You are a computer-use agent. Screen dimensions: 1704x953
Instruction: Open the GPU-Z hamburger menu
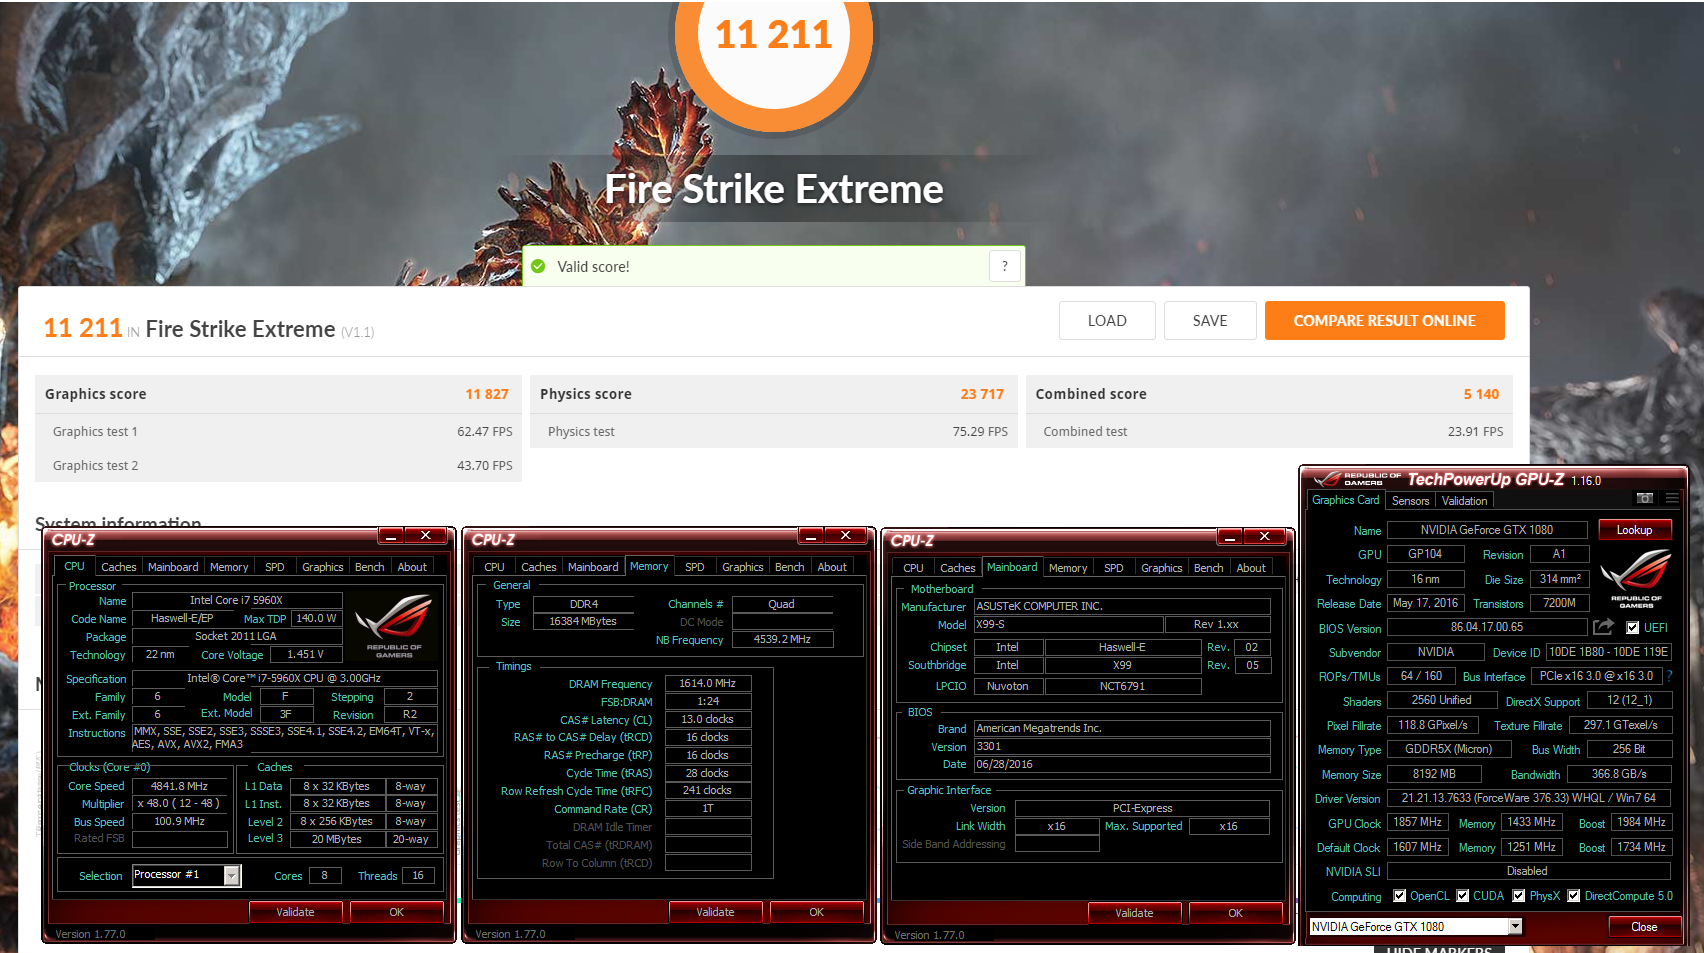pos(1672,498)
